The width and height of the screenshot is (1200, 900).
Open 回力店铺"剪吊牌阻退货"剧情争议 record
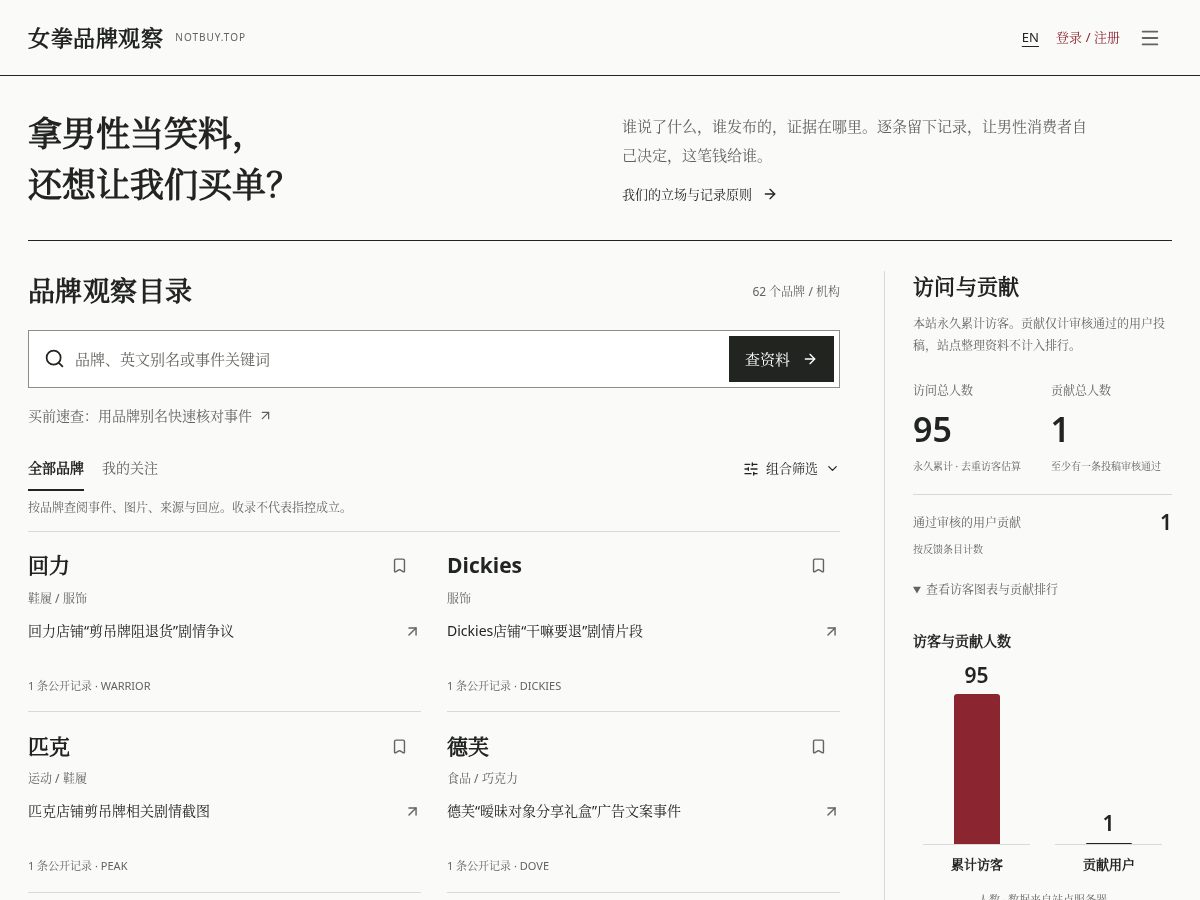pos(131,631)
